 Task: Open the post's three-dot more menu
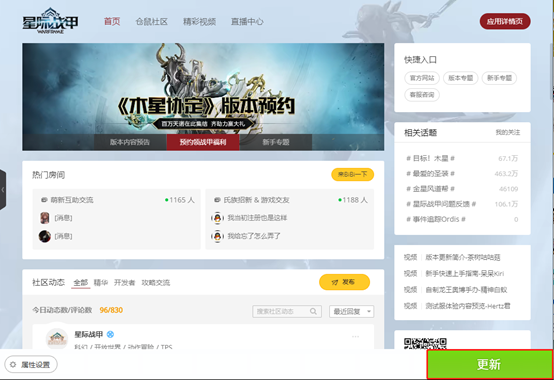click(355, 337)
